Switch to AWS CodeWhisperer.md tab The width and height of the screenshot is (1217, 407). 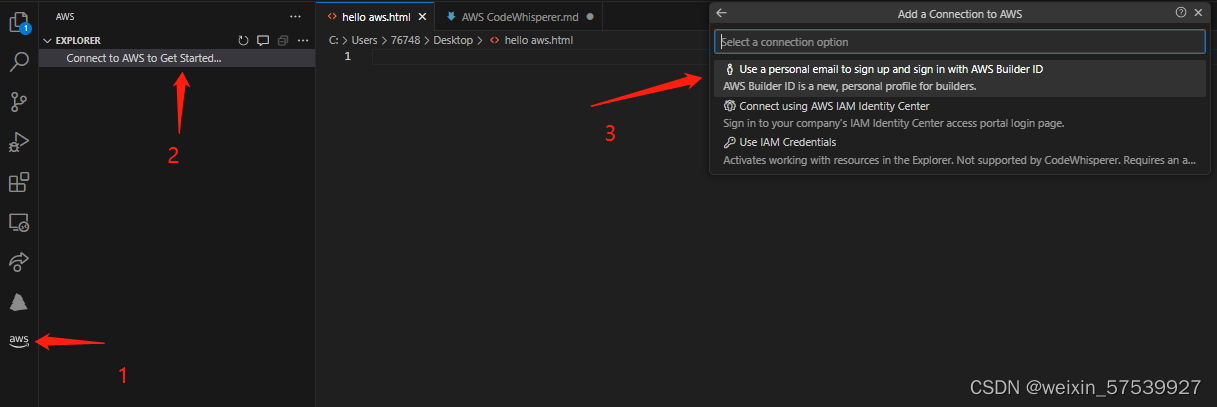tap(520, 17)
